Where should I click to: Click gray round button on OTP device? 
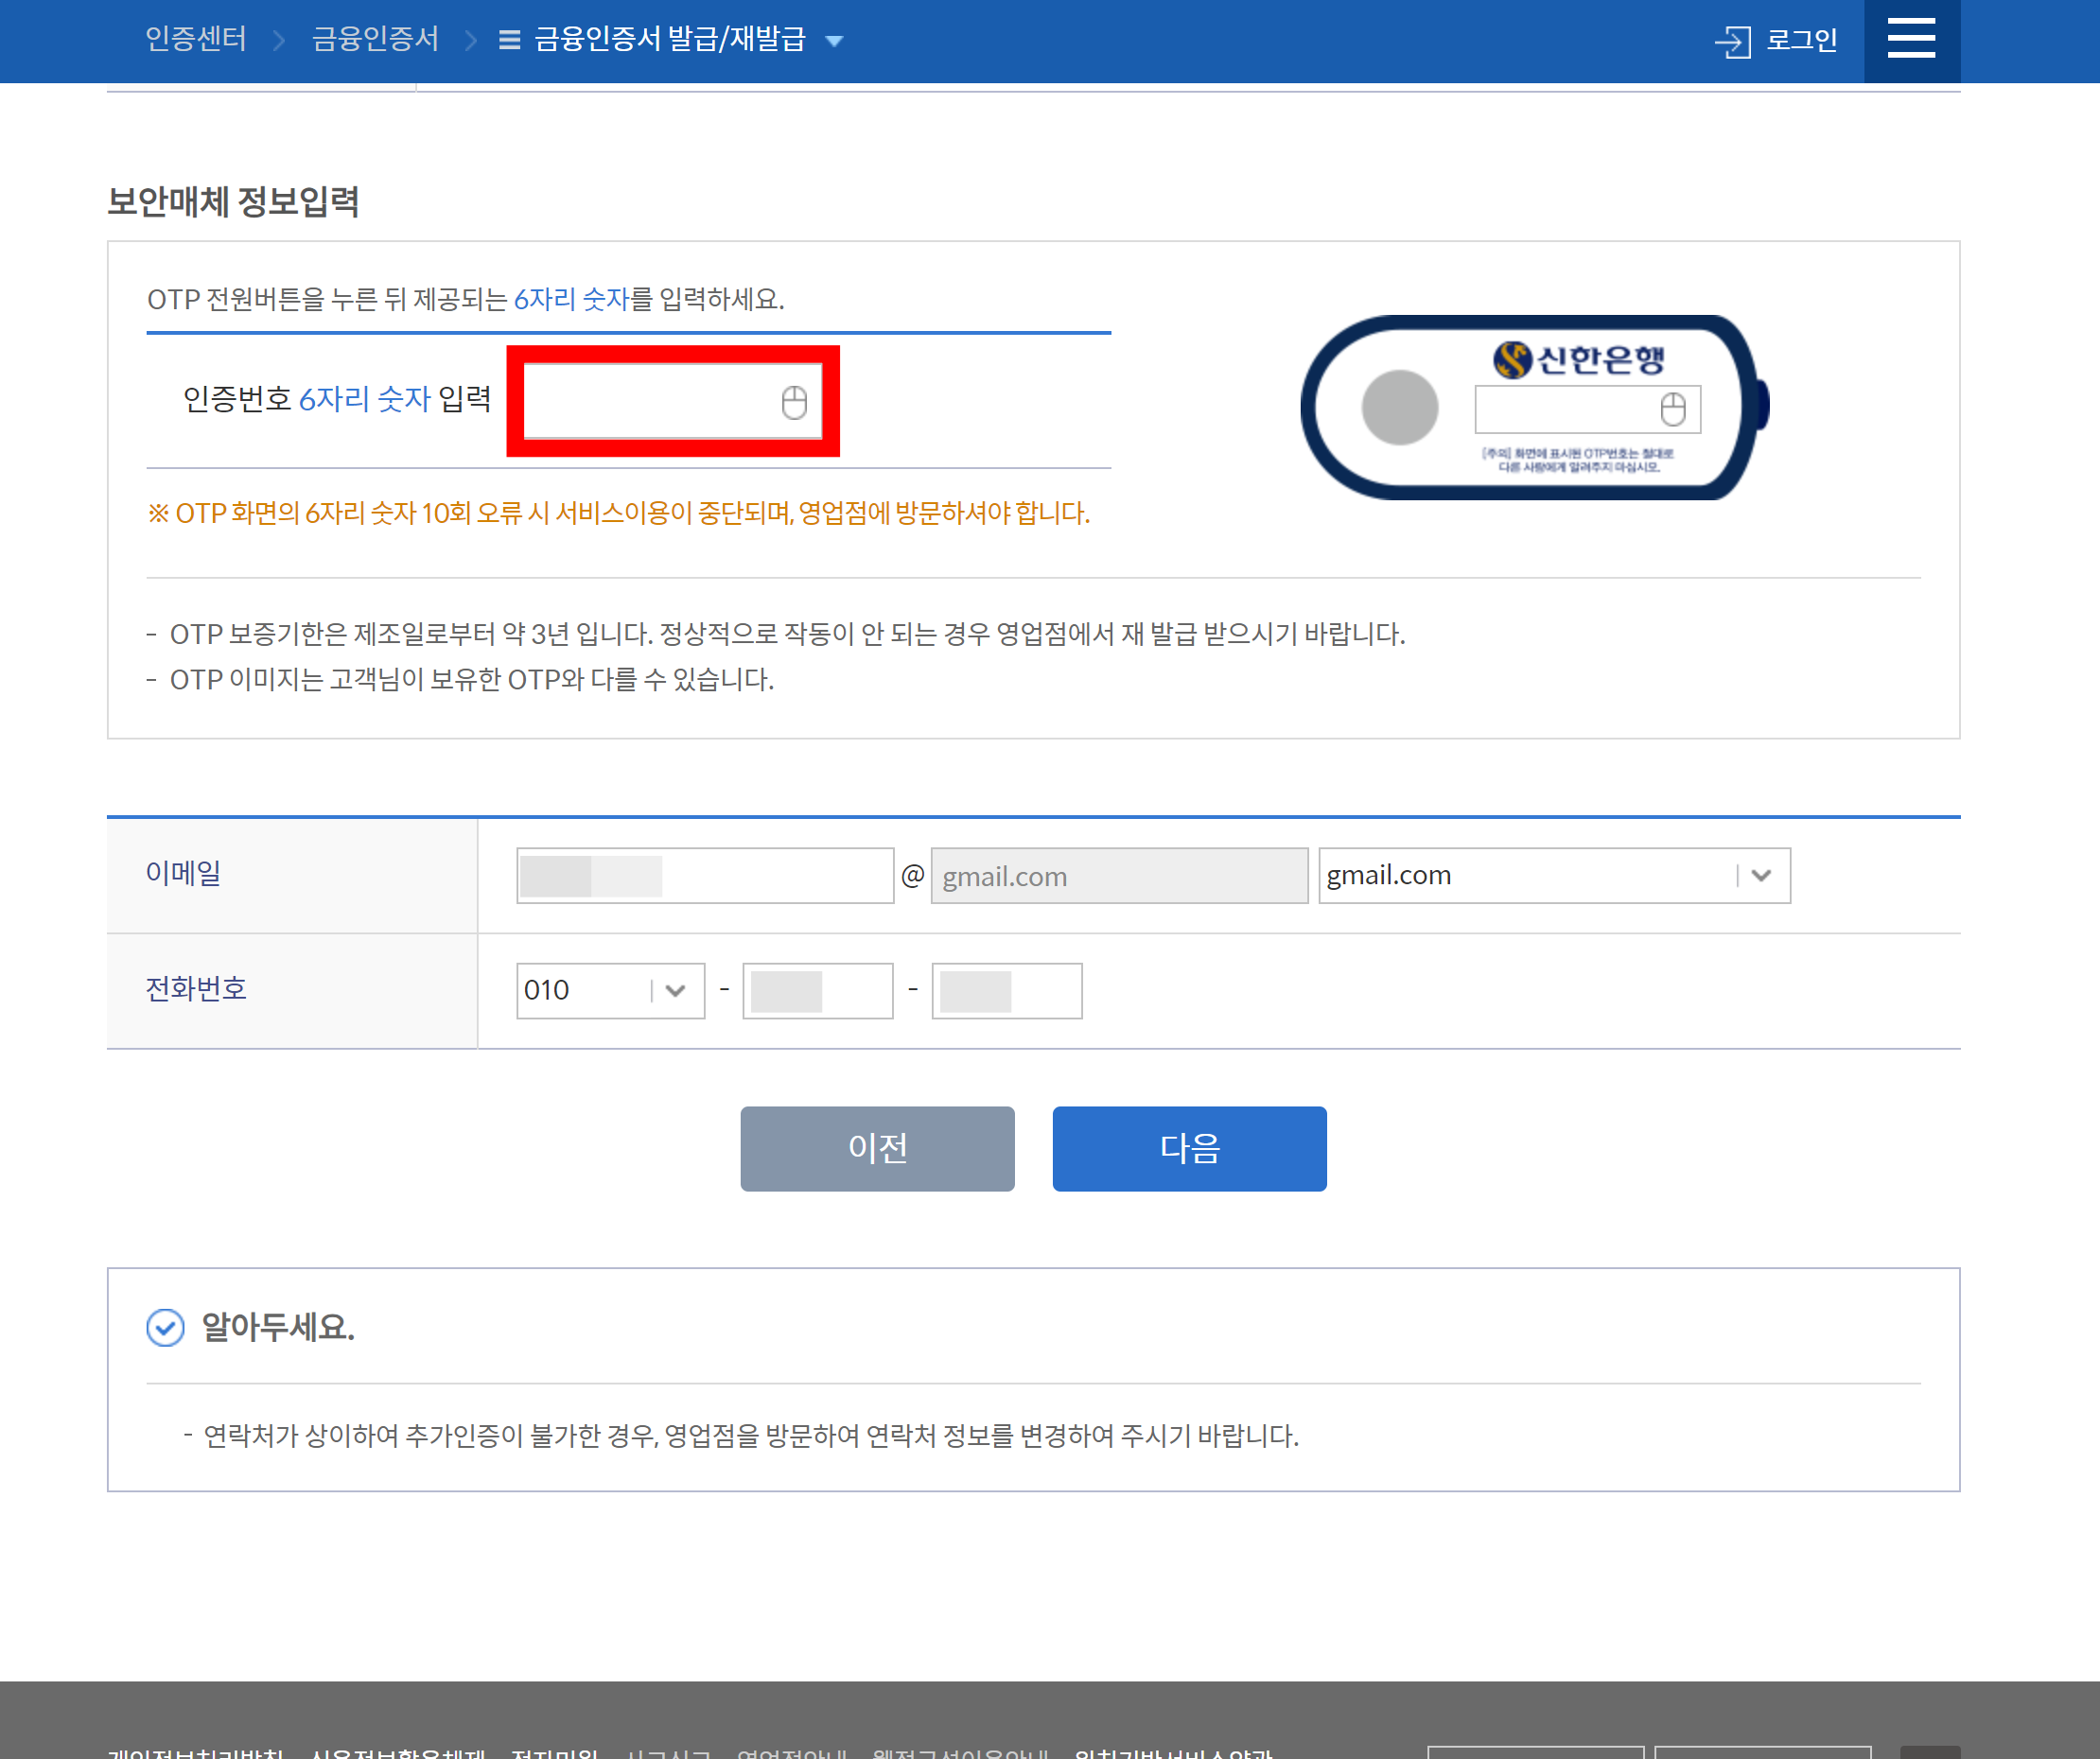click(1399, 407)
